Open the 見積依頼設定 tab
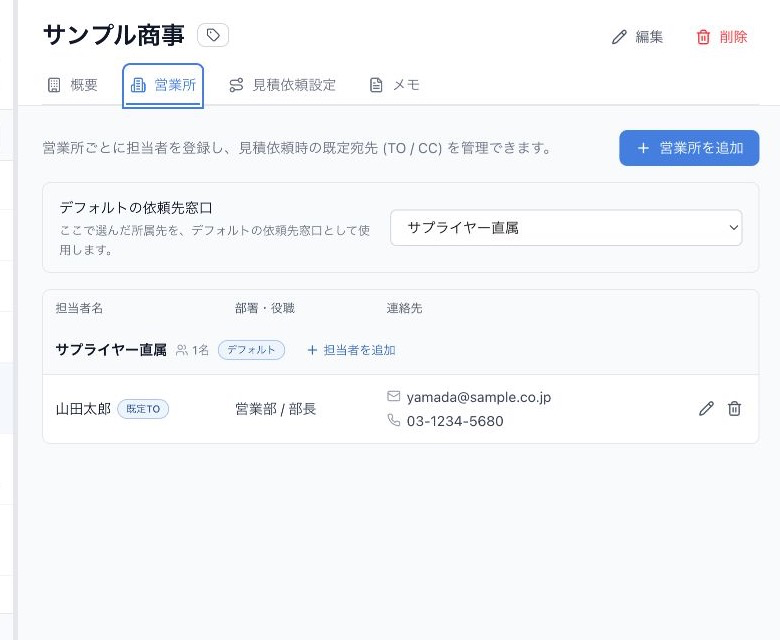The height and width of the screenshot is (640, 780). point(283,85)
